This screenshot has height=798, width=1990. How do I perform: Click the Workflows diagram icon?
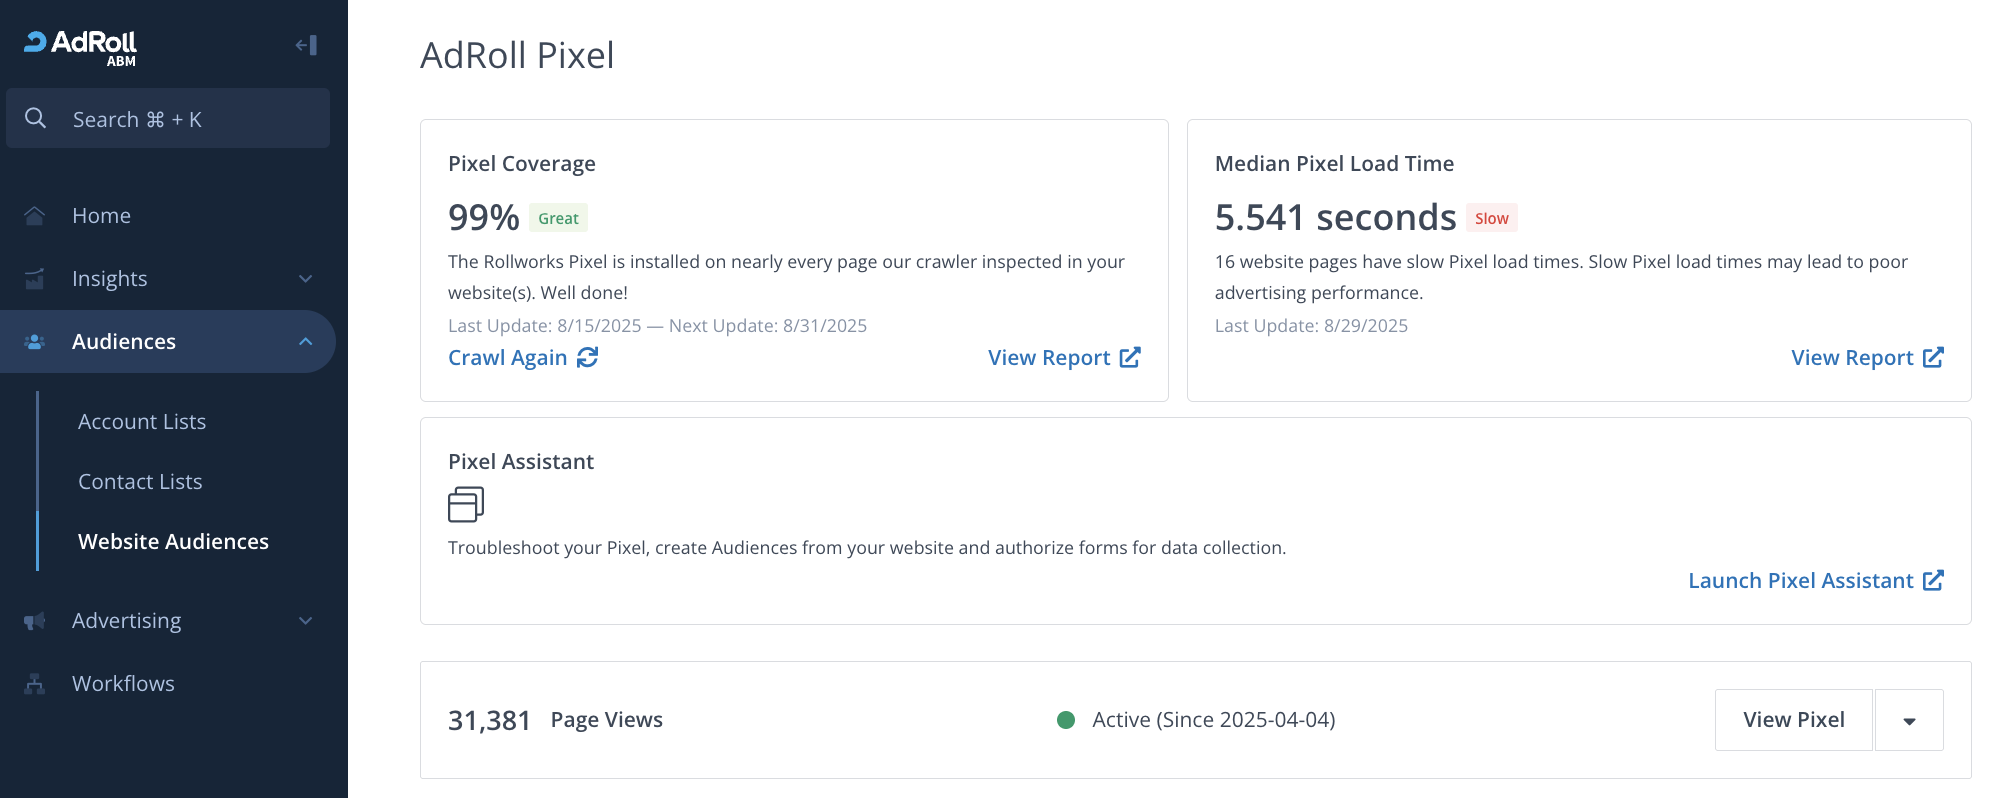pyautogui.click(x=35, y=684)
